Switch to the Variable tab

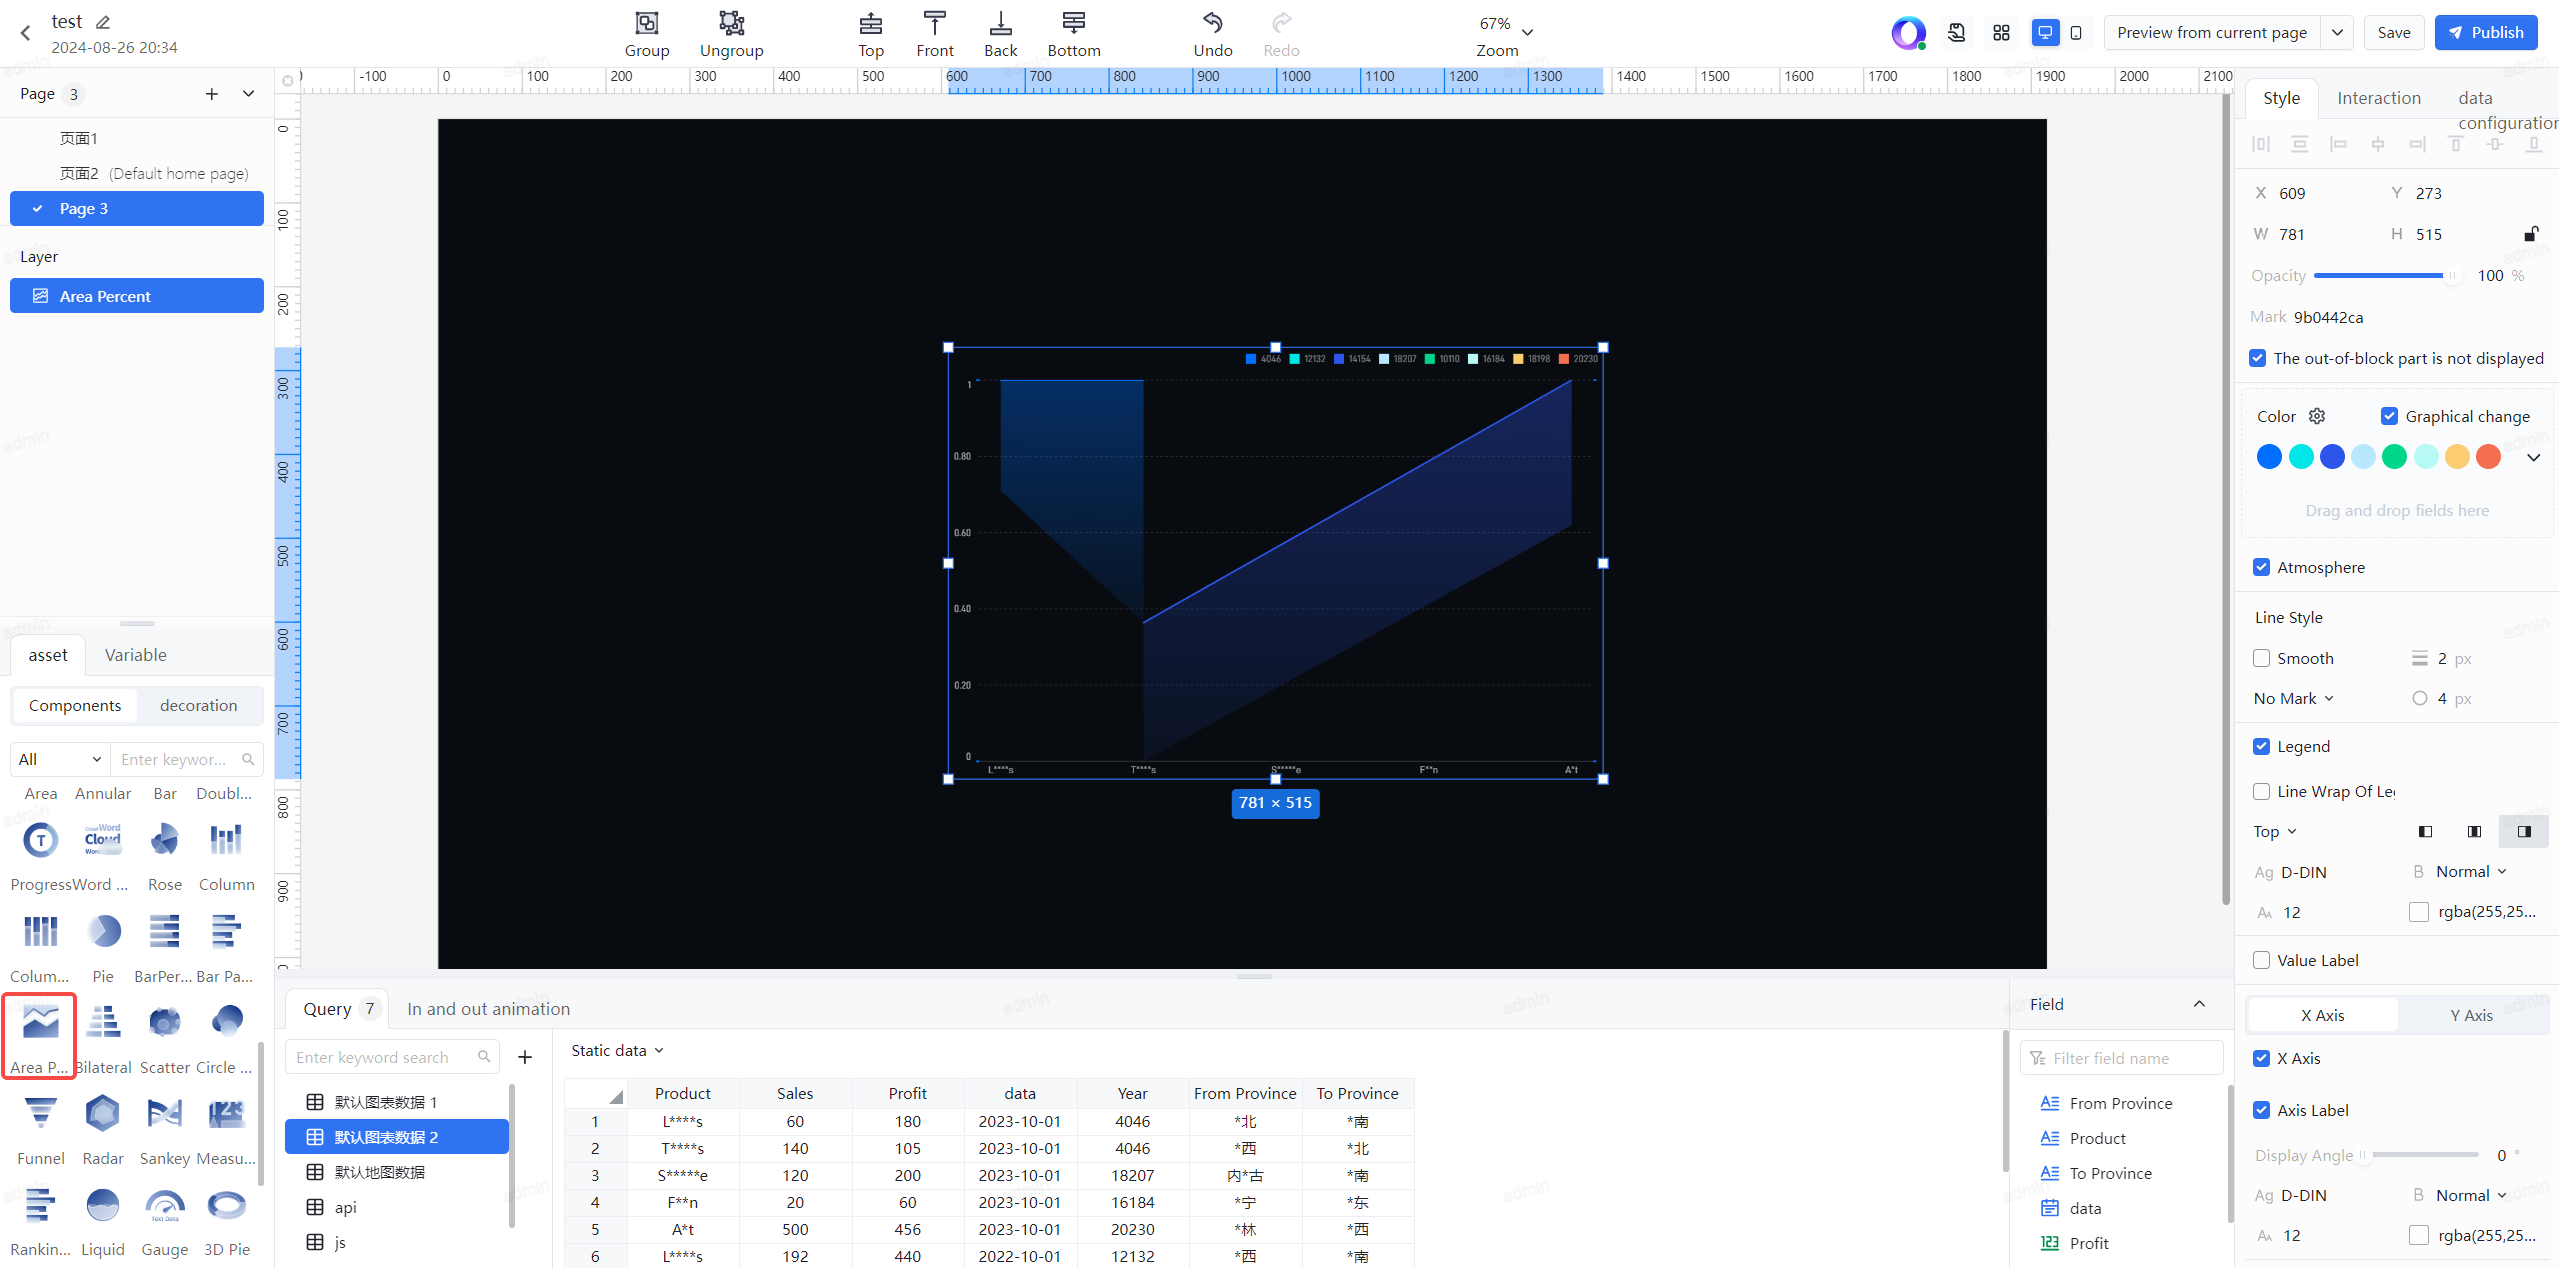[136, 655]
